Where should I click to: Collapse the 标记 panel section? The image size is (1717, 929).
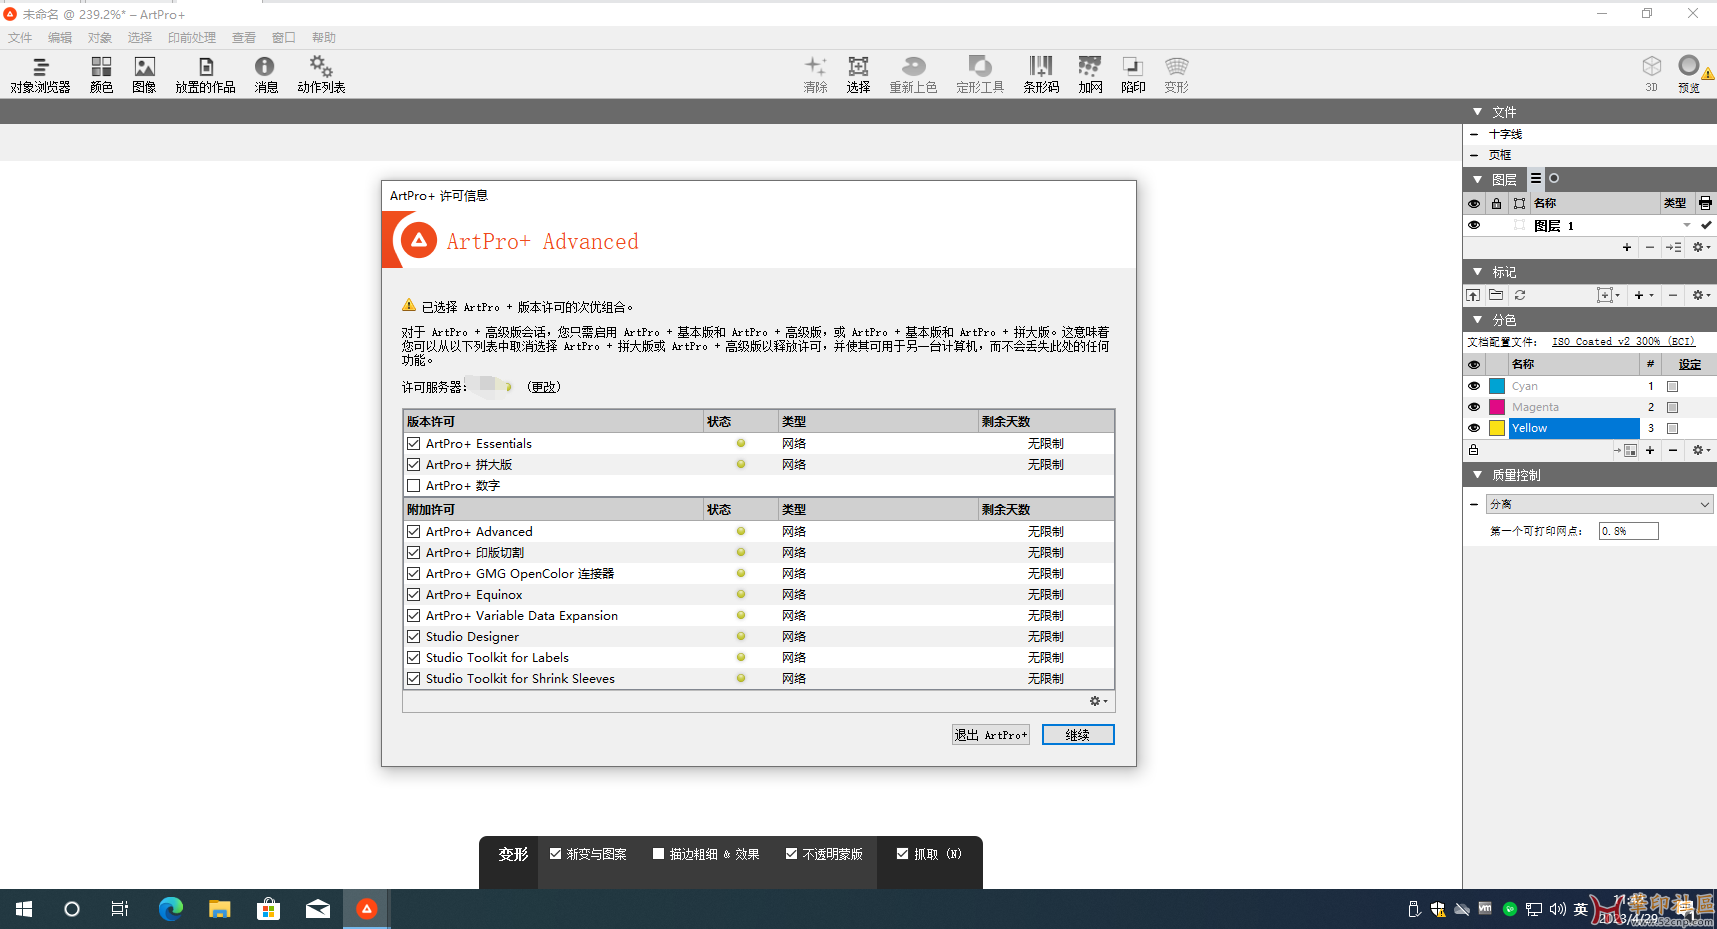tap(1477, 272)
